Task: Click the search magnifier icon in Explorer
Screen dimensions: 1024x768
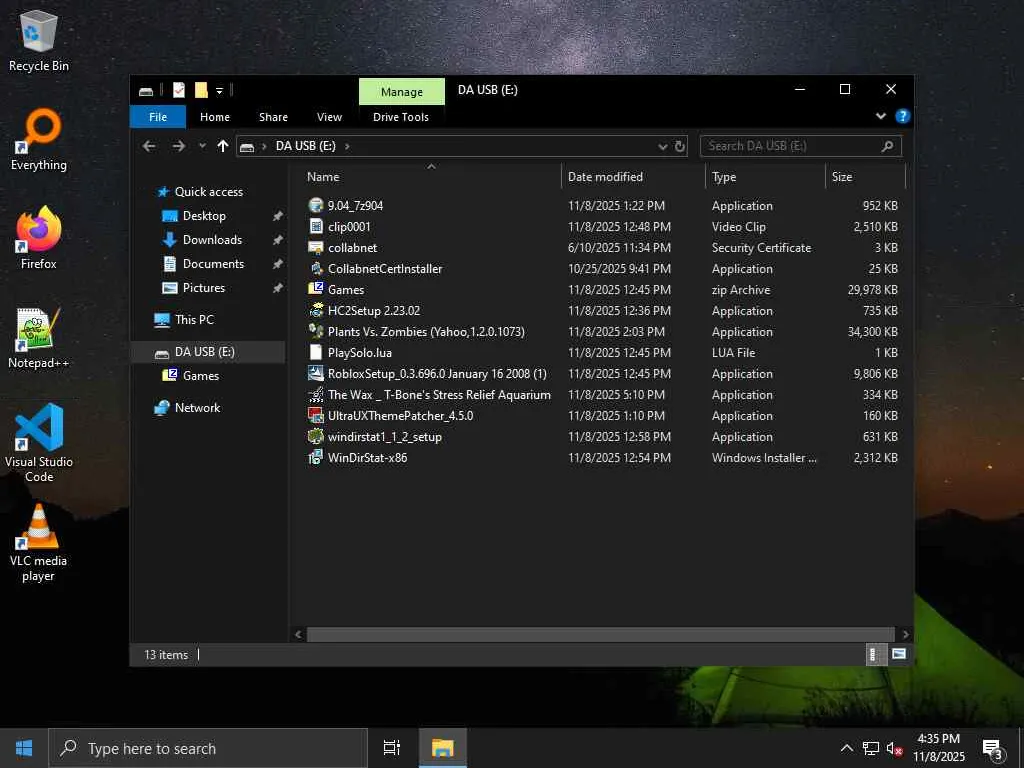Action: 887,146
